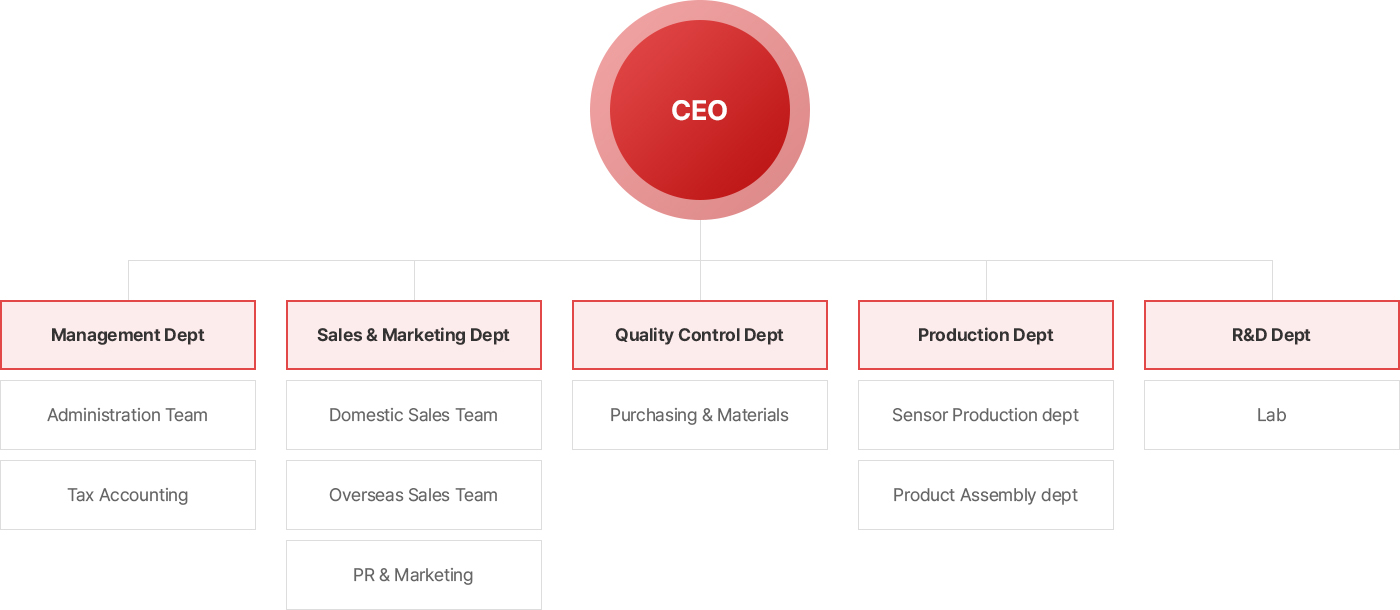
Task: Select the PR & Marketing box
Action: click(414, 575)
